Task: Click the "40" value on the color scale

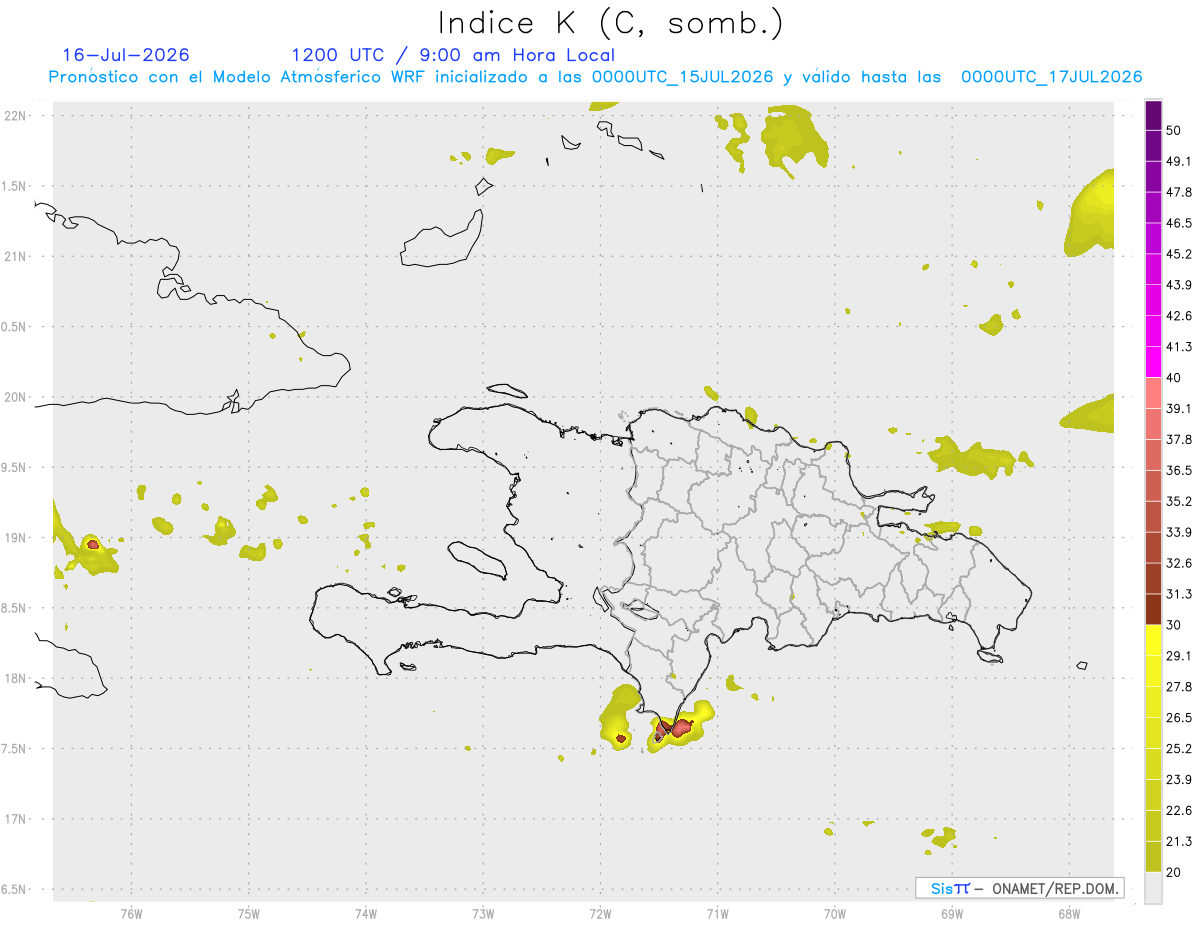Action: (1174, 377)
